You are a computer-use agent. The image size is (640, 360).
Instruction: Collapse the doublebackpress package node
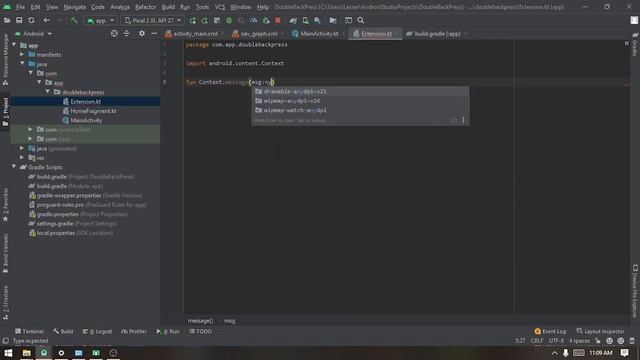click(48, 92)
